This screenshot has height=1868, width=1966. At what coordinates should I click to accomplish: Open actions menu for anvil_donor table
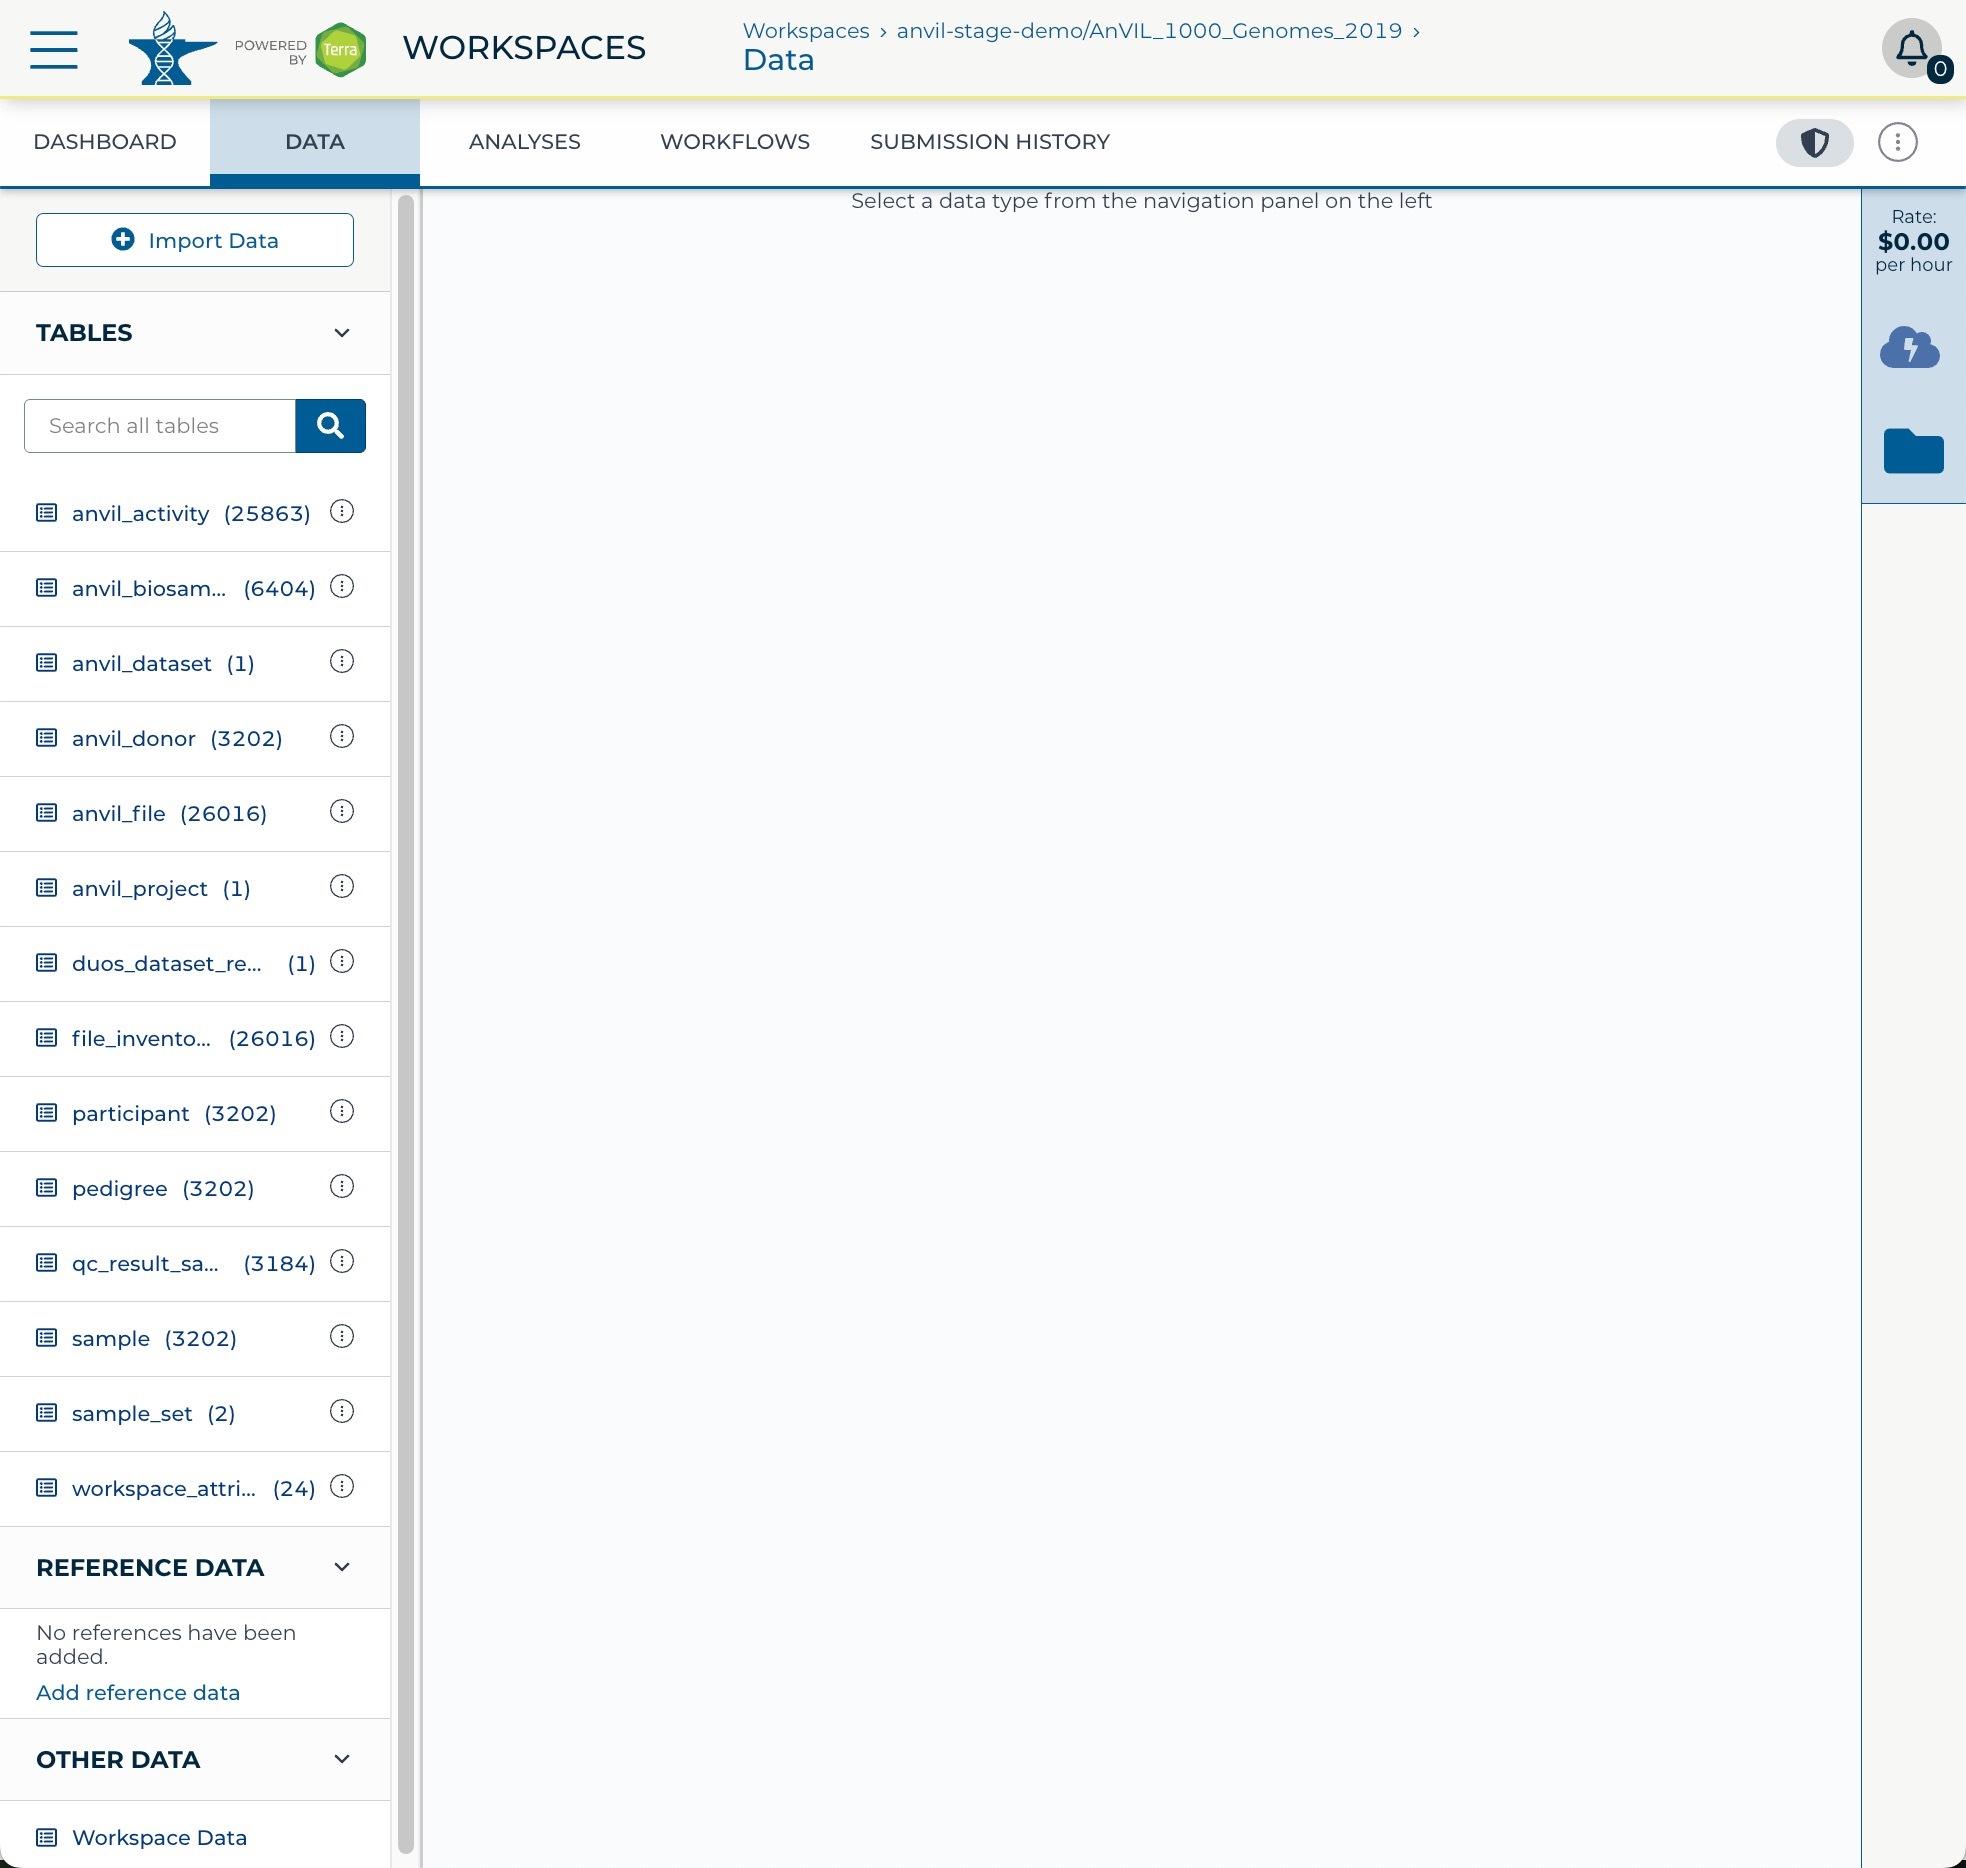342,737
